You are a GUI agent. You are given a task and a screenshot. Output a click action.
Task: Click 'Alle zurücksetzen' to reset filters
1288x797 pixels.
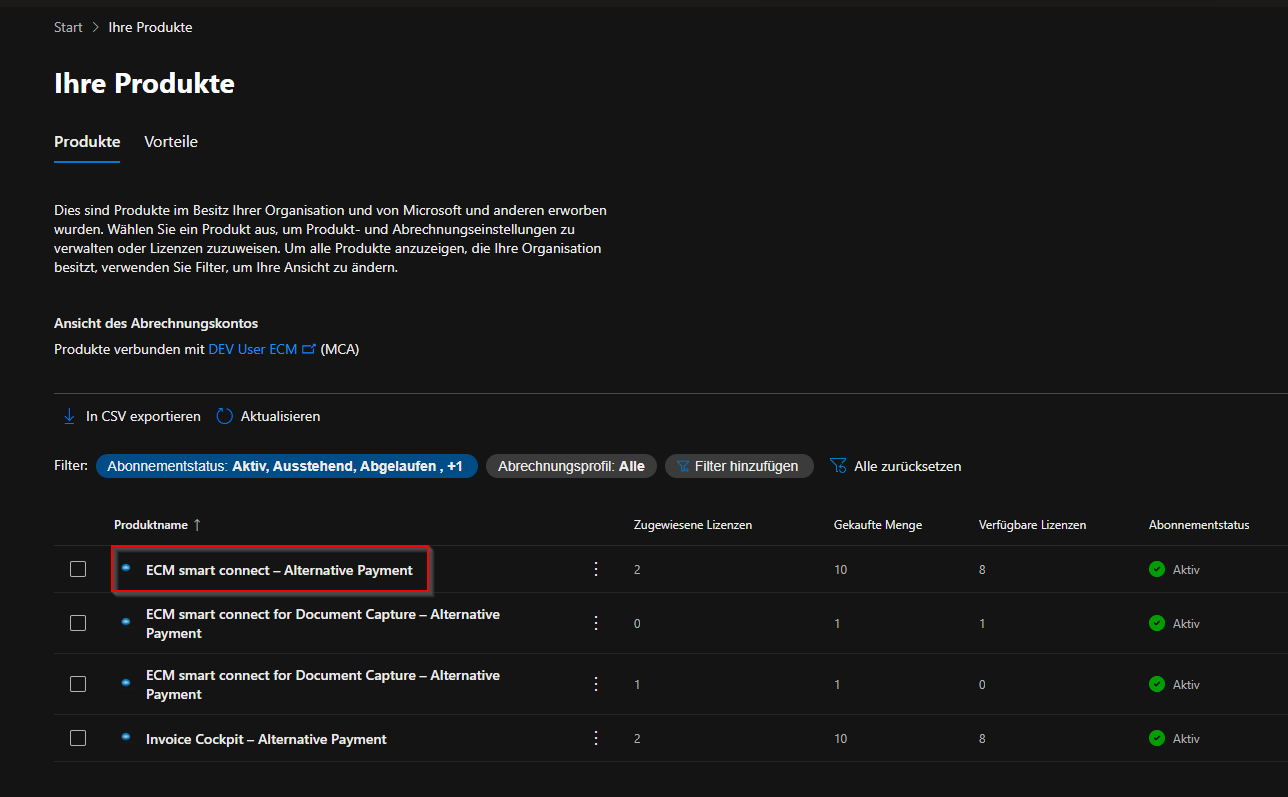coord(896,466)
